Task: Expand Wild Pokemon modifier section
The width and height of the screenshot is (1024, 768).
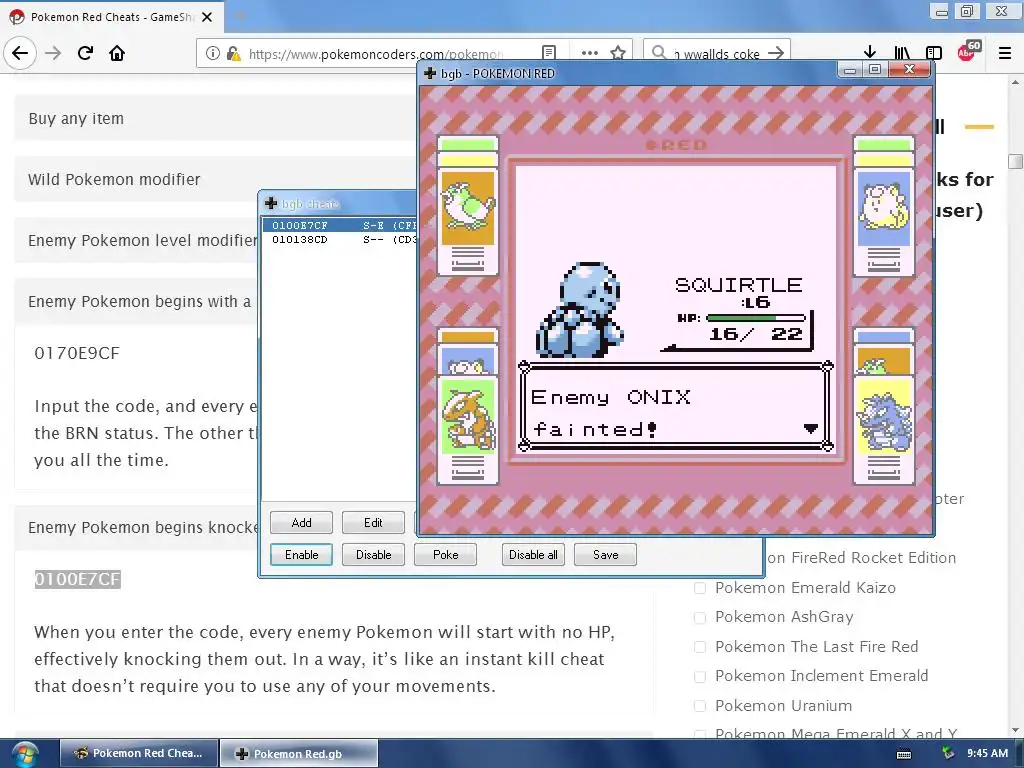Action: (x=216, y=179)
